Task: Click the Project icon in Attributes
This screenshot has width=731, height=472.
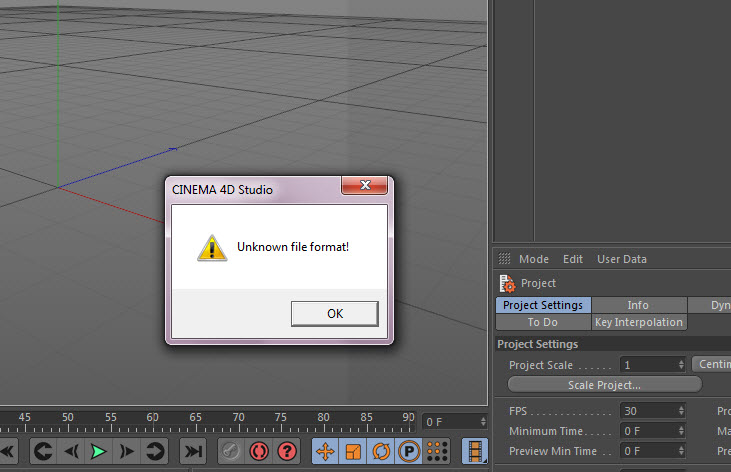Action: tap(507, 283)
